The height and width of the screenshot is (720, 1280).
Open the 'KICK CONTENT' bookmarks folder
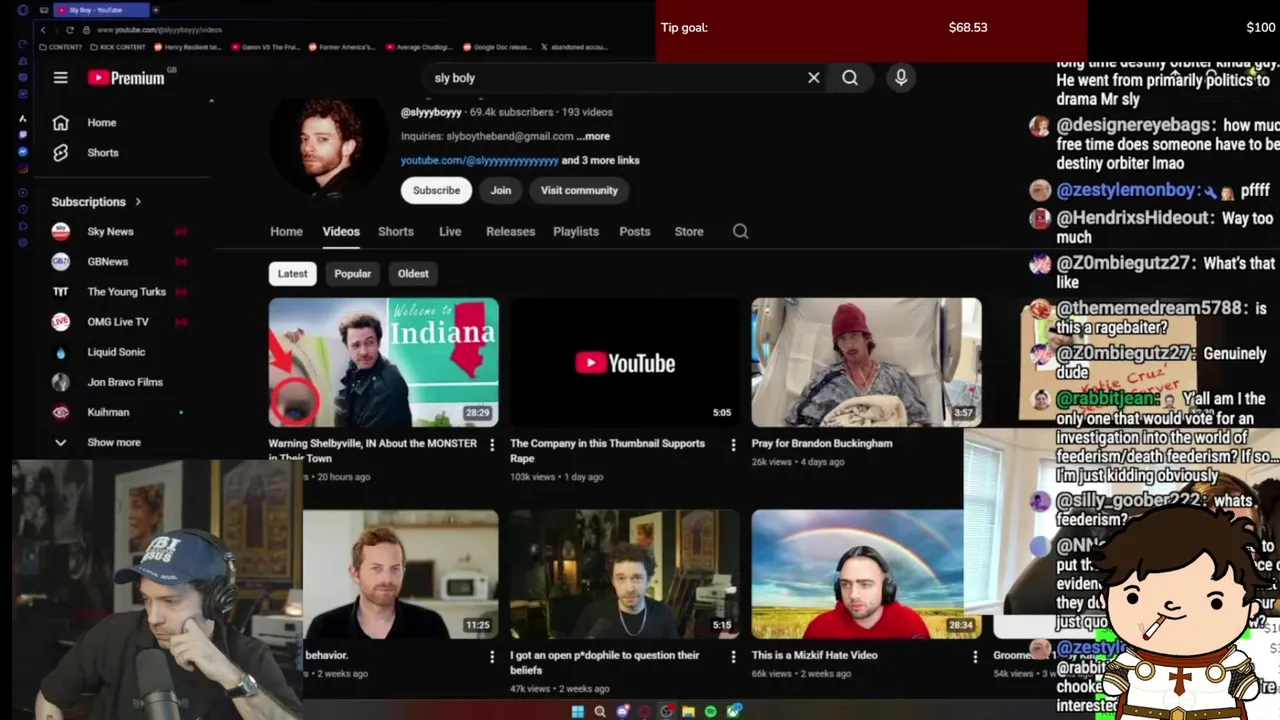[x=118, y=47]
